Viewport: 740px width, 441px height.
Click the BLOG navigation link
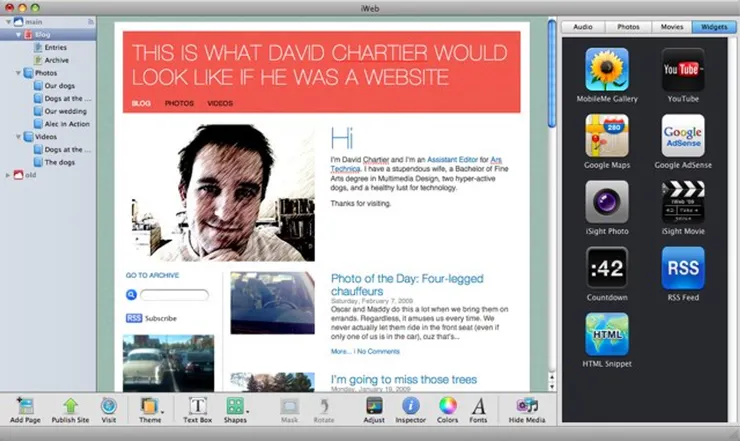tap(141, 103)
